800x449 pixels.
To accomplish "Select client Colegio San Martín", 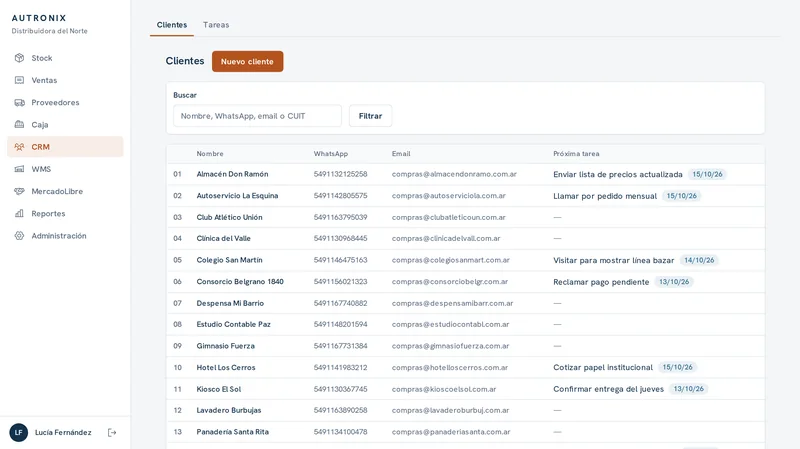I will (230, 260).
